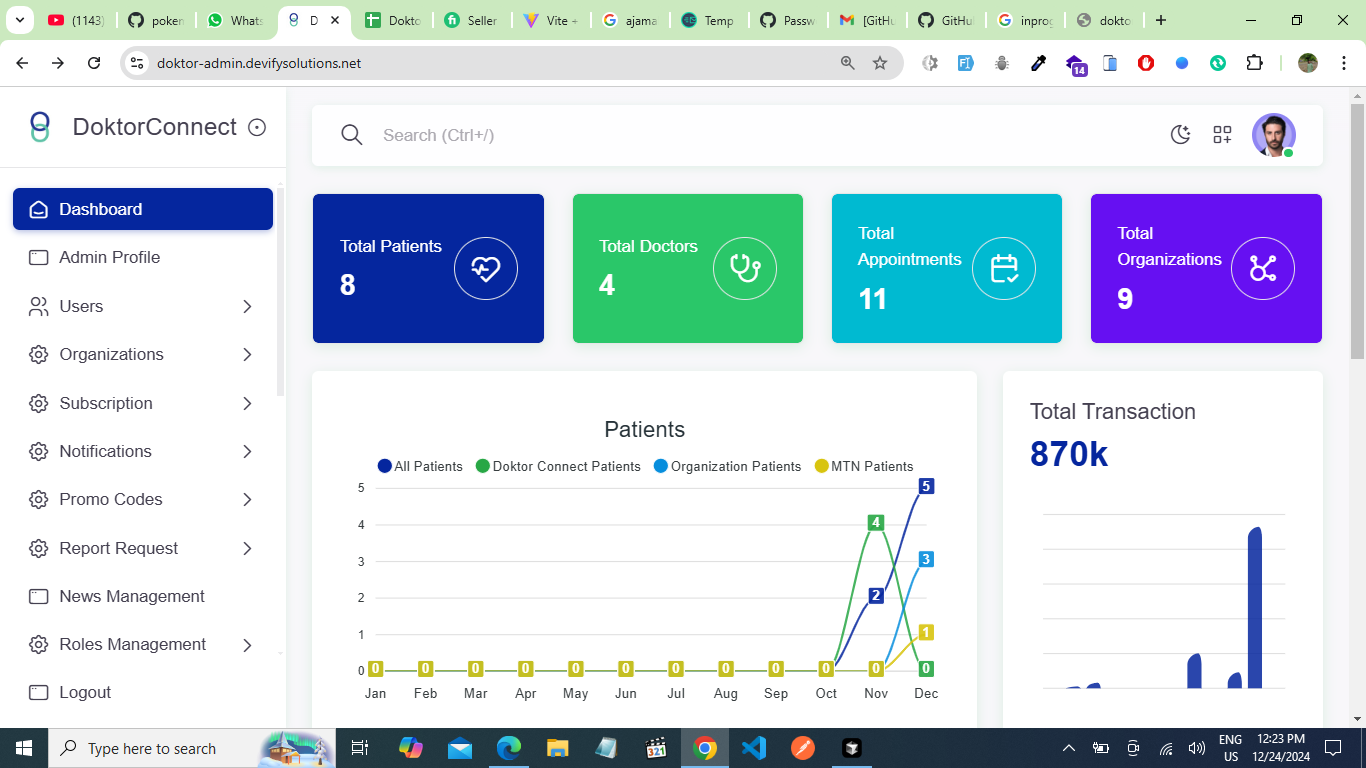The width and height of the screenshot is (1366, 768).
Task: Toggle Organization Patients legend series
Action: 727,466
